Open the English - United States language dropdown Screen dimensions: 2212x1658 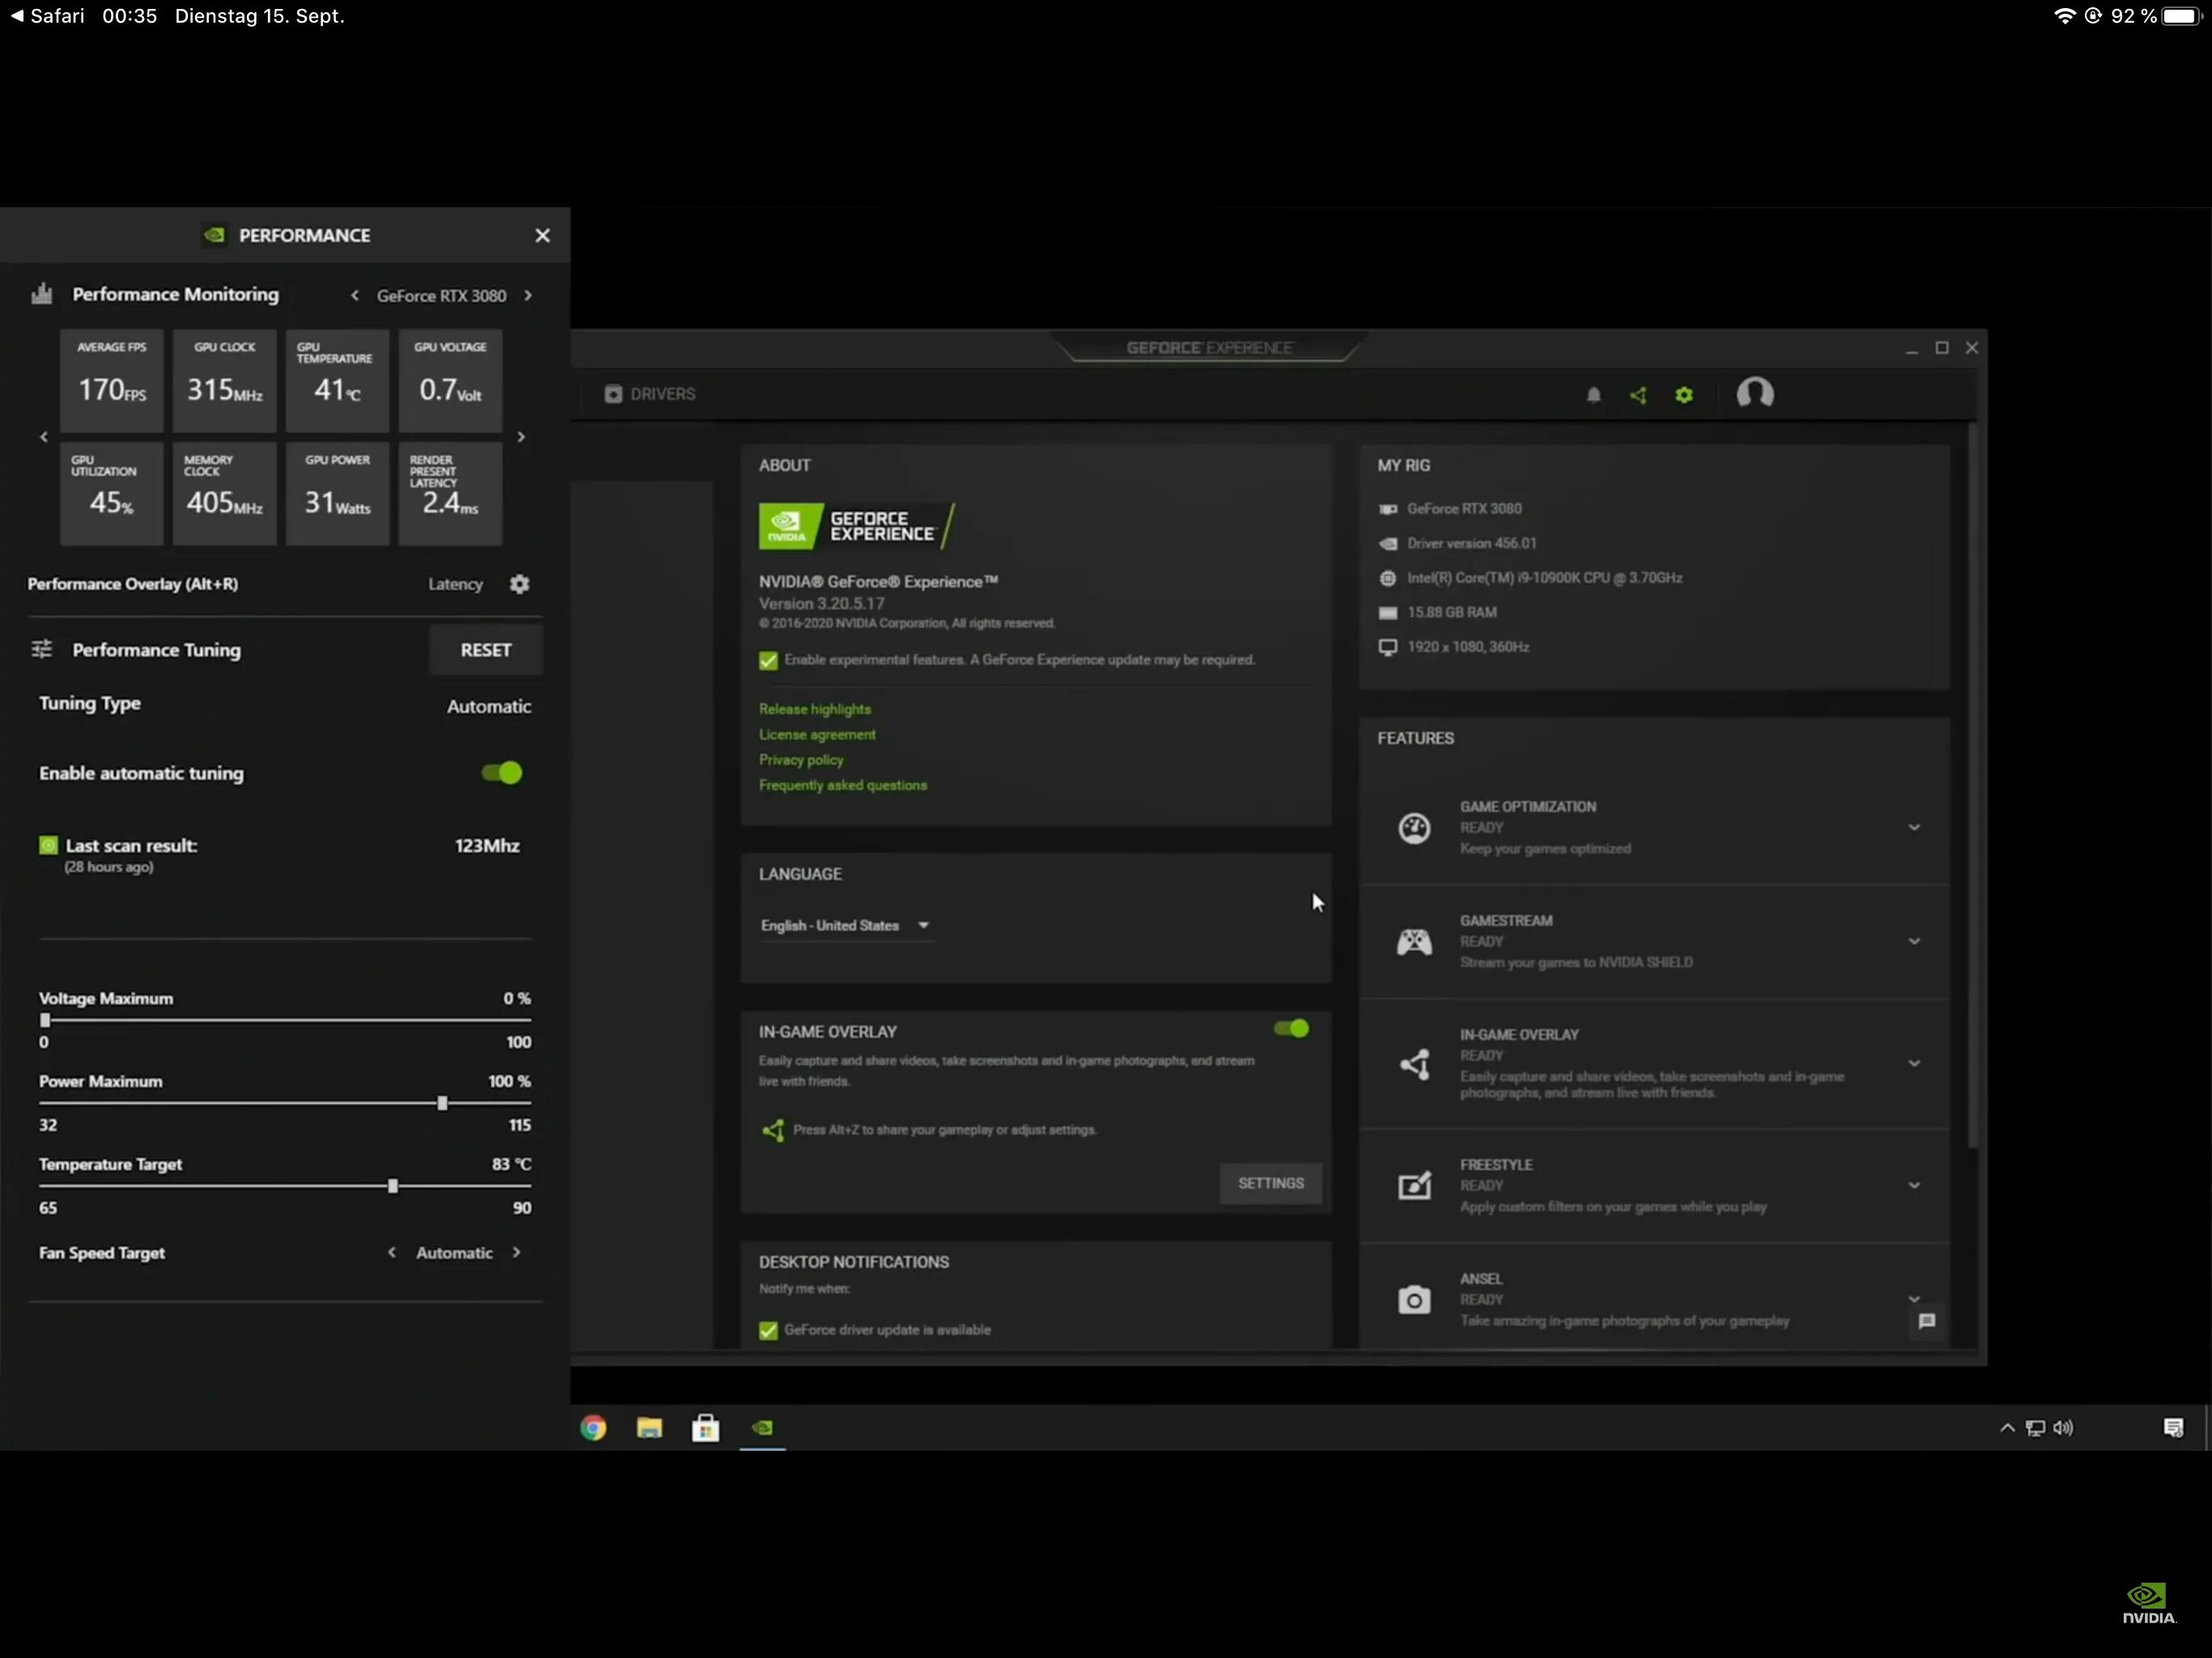(x=846, y=926)
